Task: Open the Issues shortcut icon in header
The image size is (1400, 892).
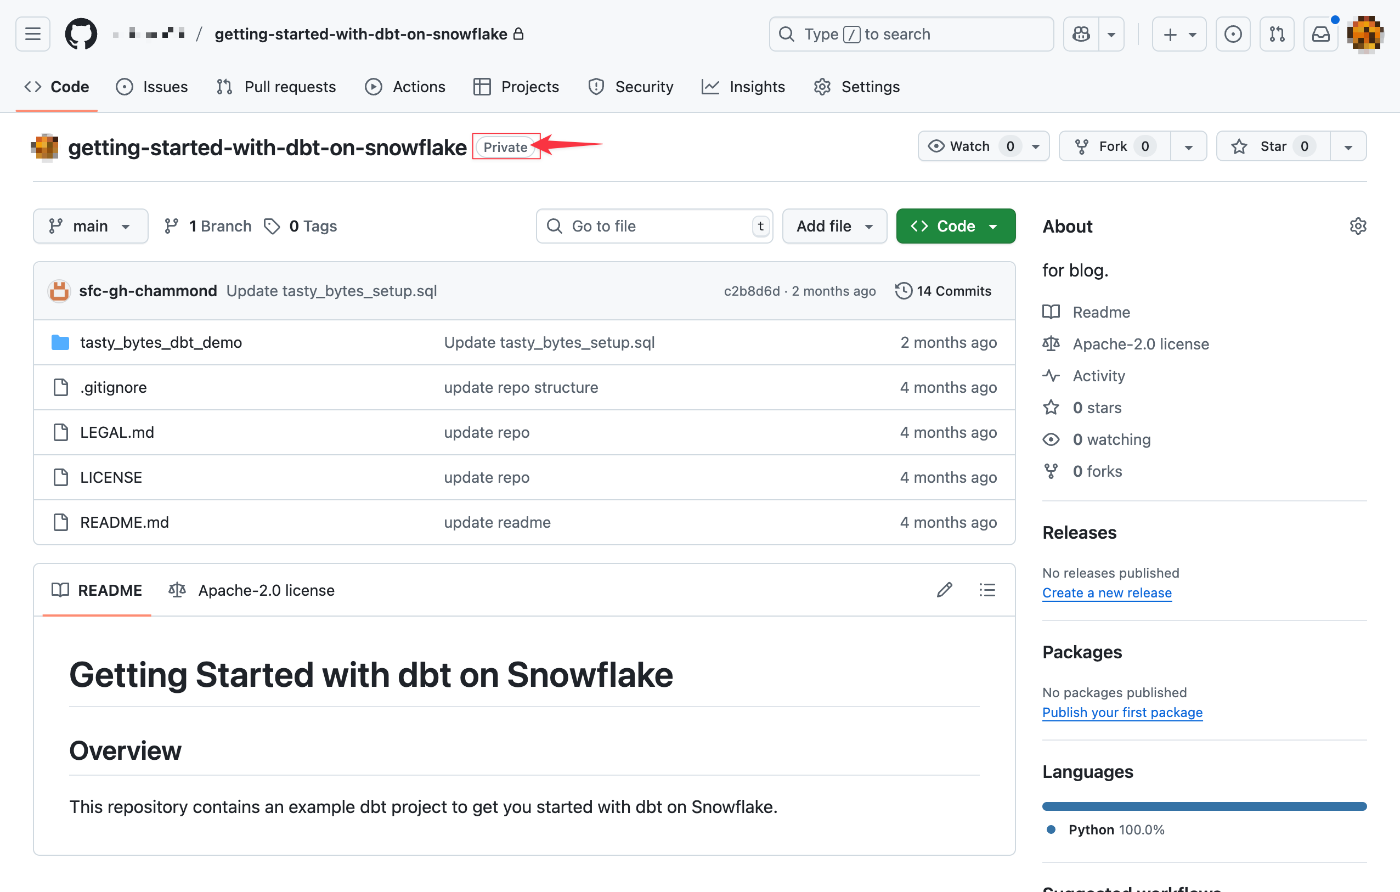Action: coord(1233,34)
